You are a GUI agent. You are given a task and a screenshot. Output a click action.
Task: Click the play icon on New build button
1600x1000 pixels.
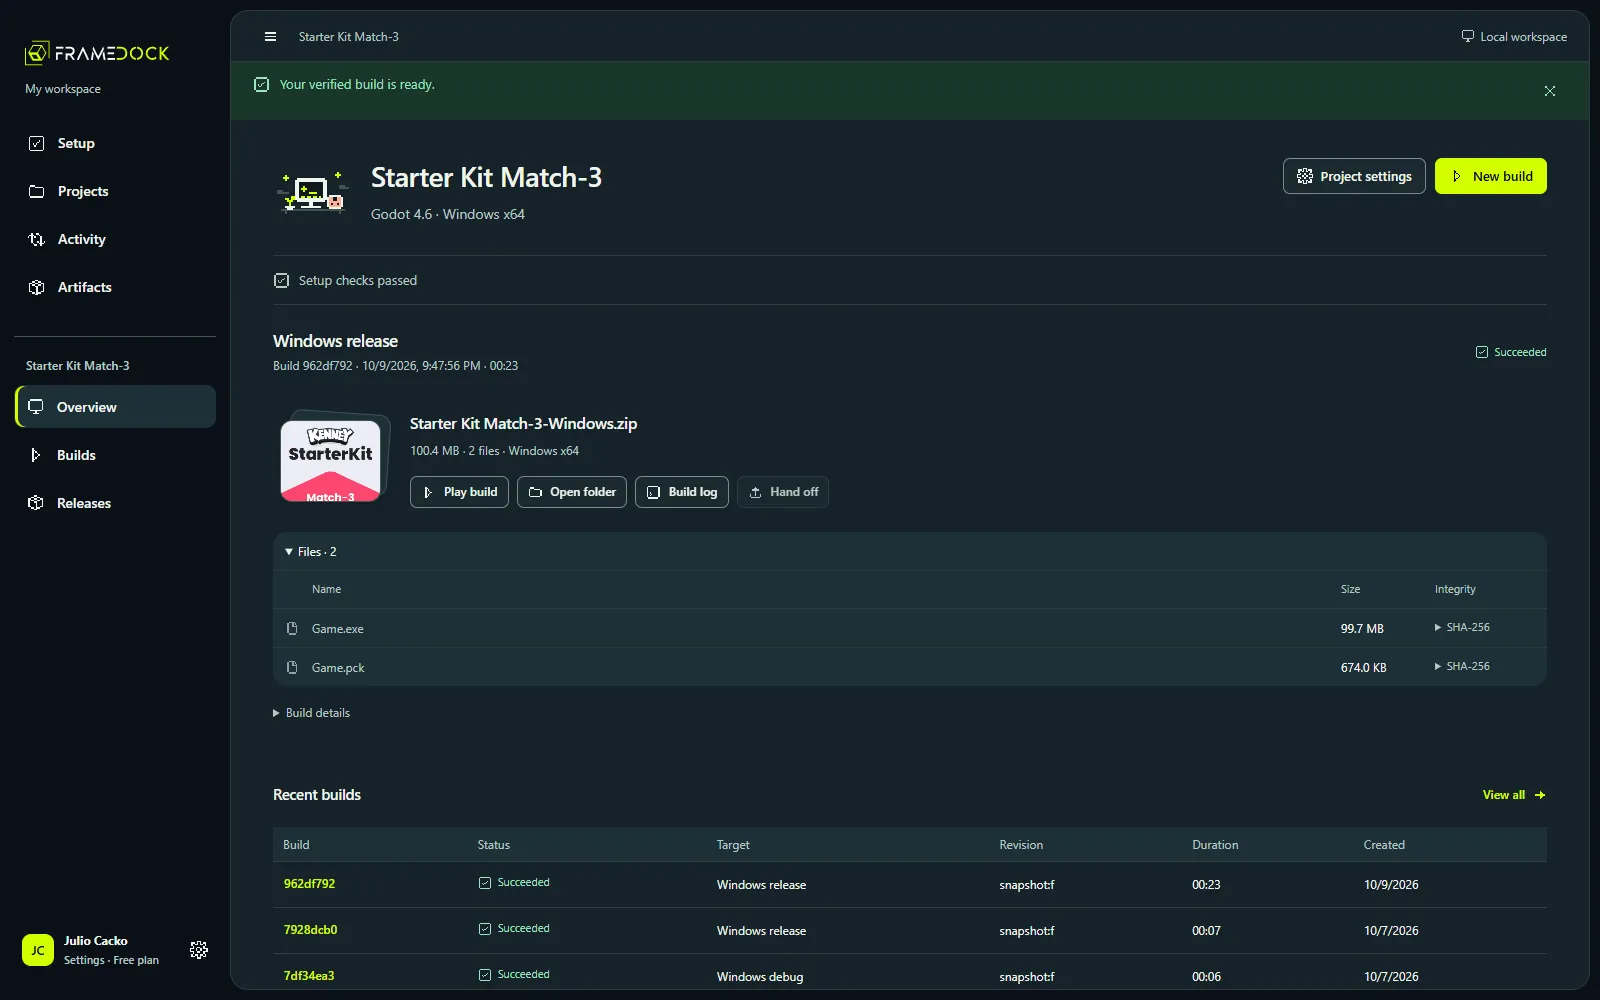[1457, 176]
